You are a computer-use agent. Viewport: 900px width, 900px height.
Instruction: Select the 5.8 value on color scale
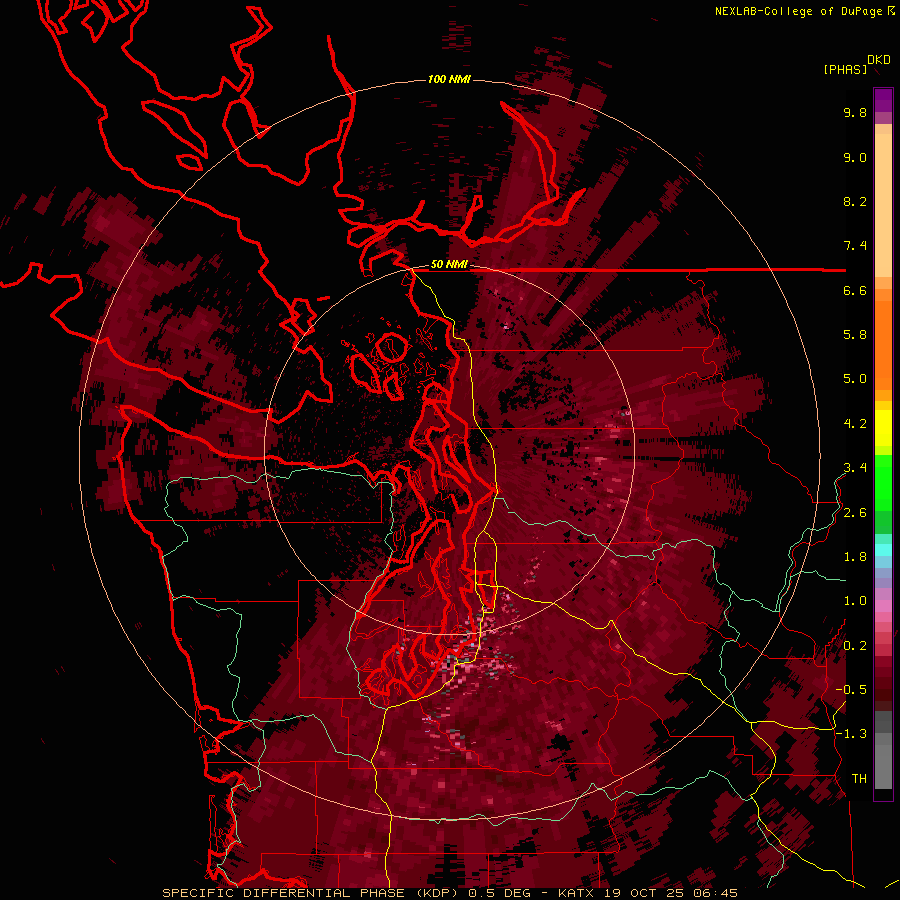tap(855, 335)
